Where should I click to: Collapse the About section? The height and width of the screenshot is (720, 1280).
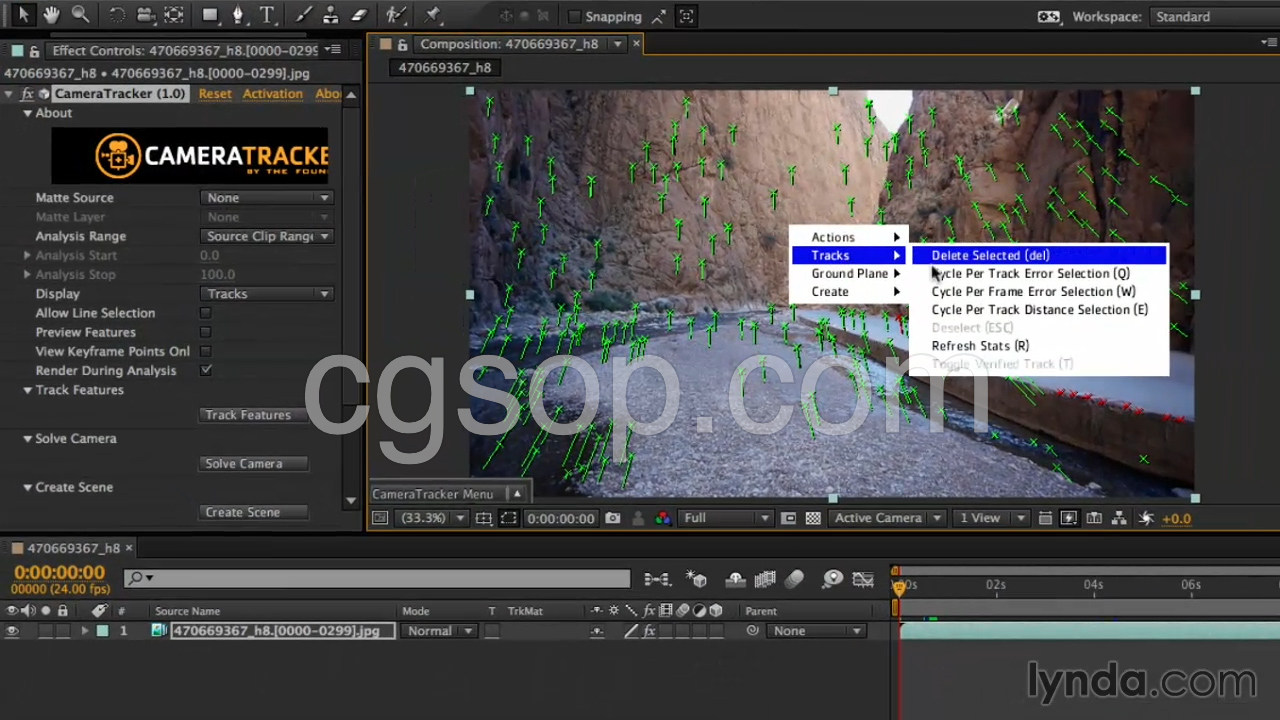click(x=28, y=113)
